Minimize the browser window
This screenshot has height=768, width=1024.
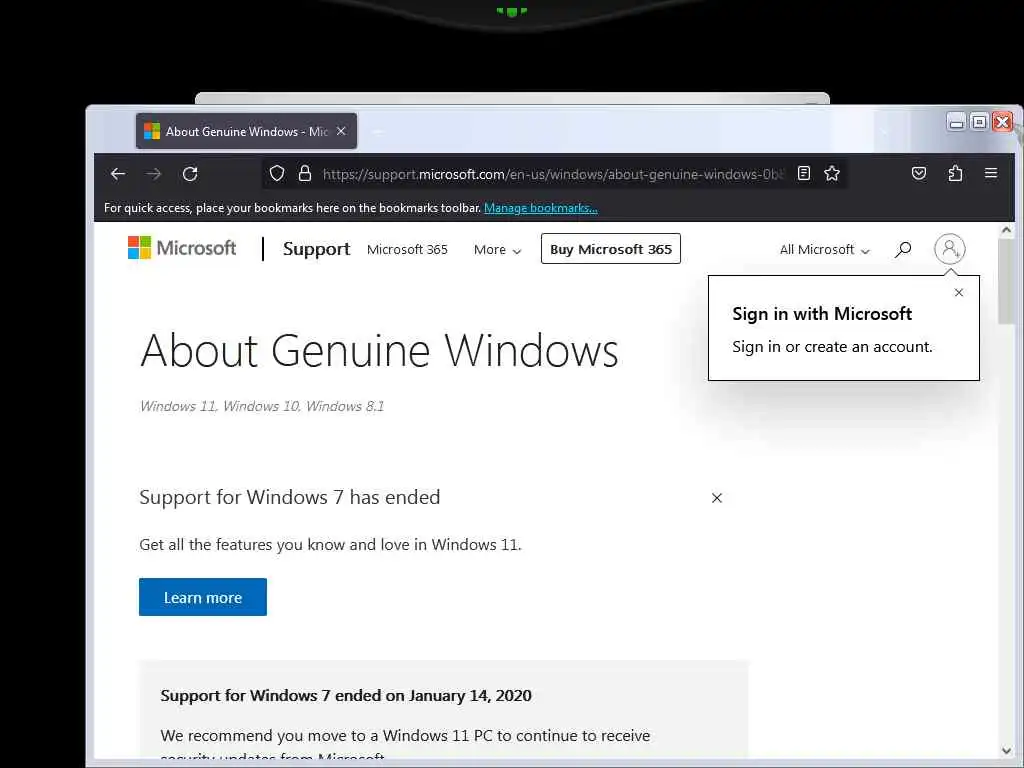956,122
